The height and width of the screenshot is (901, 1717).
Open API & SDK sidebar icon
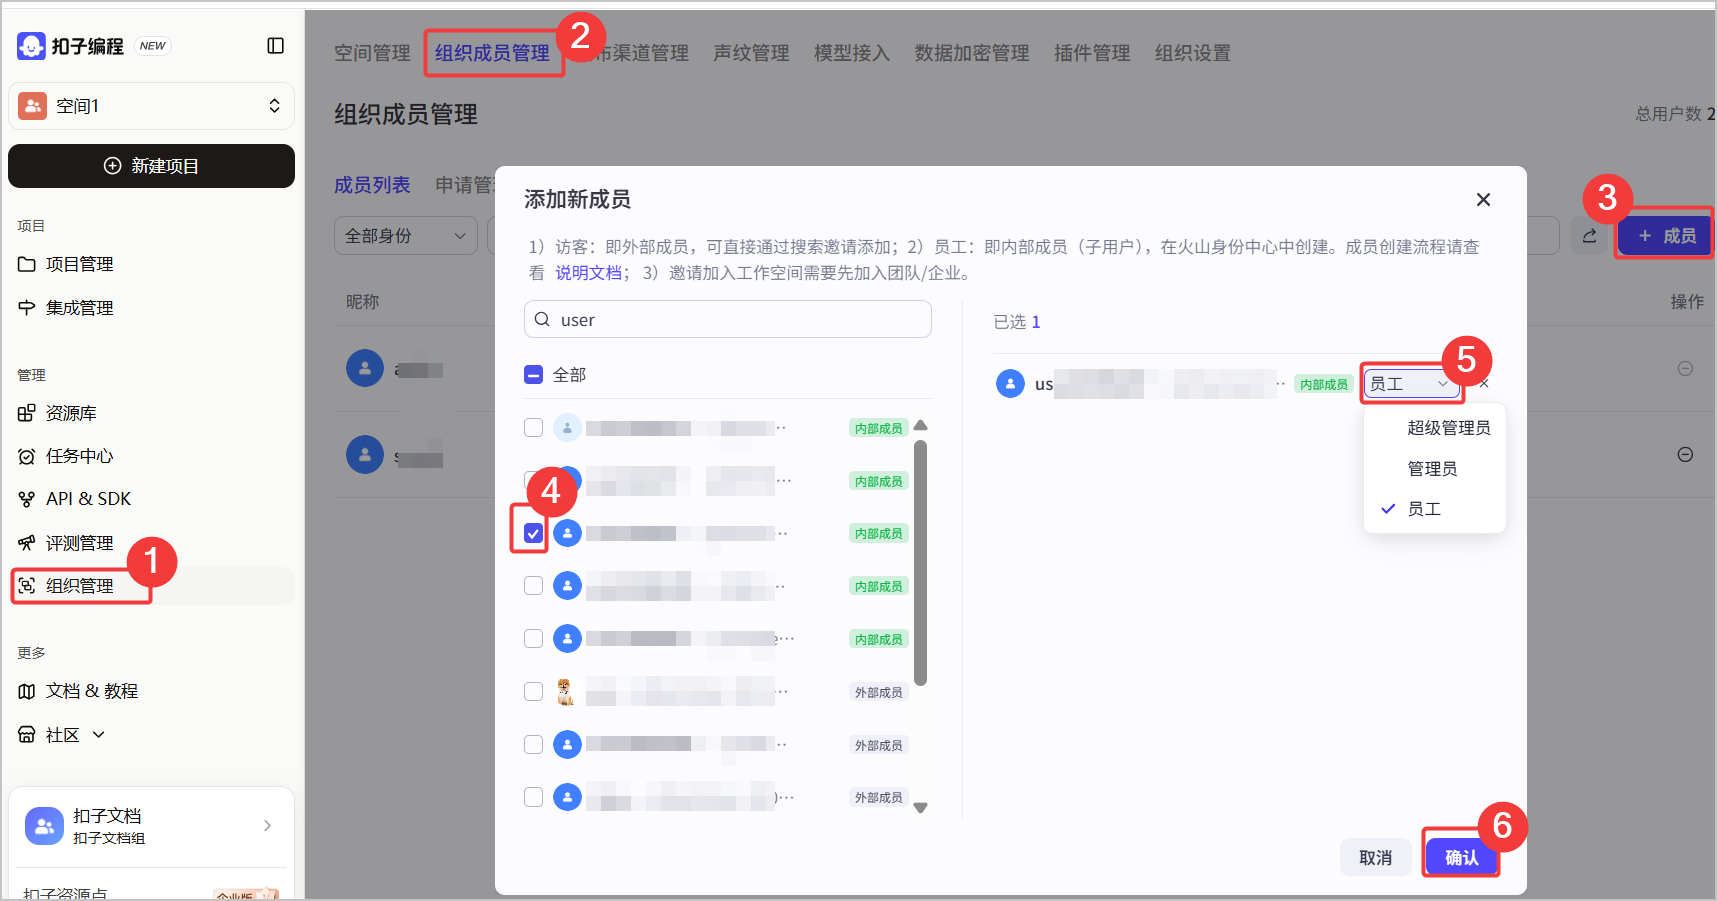pos(27,499)
